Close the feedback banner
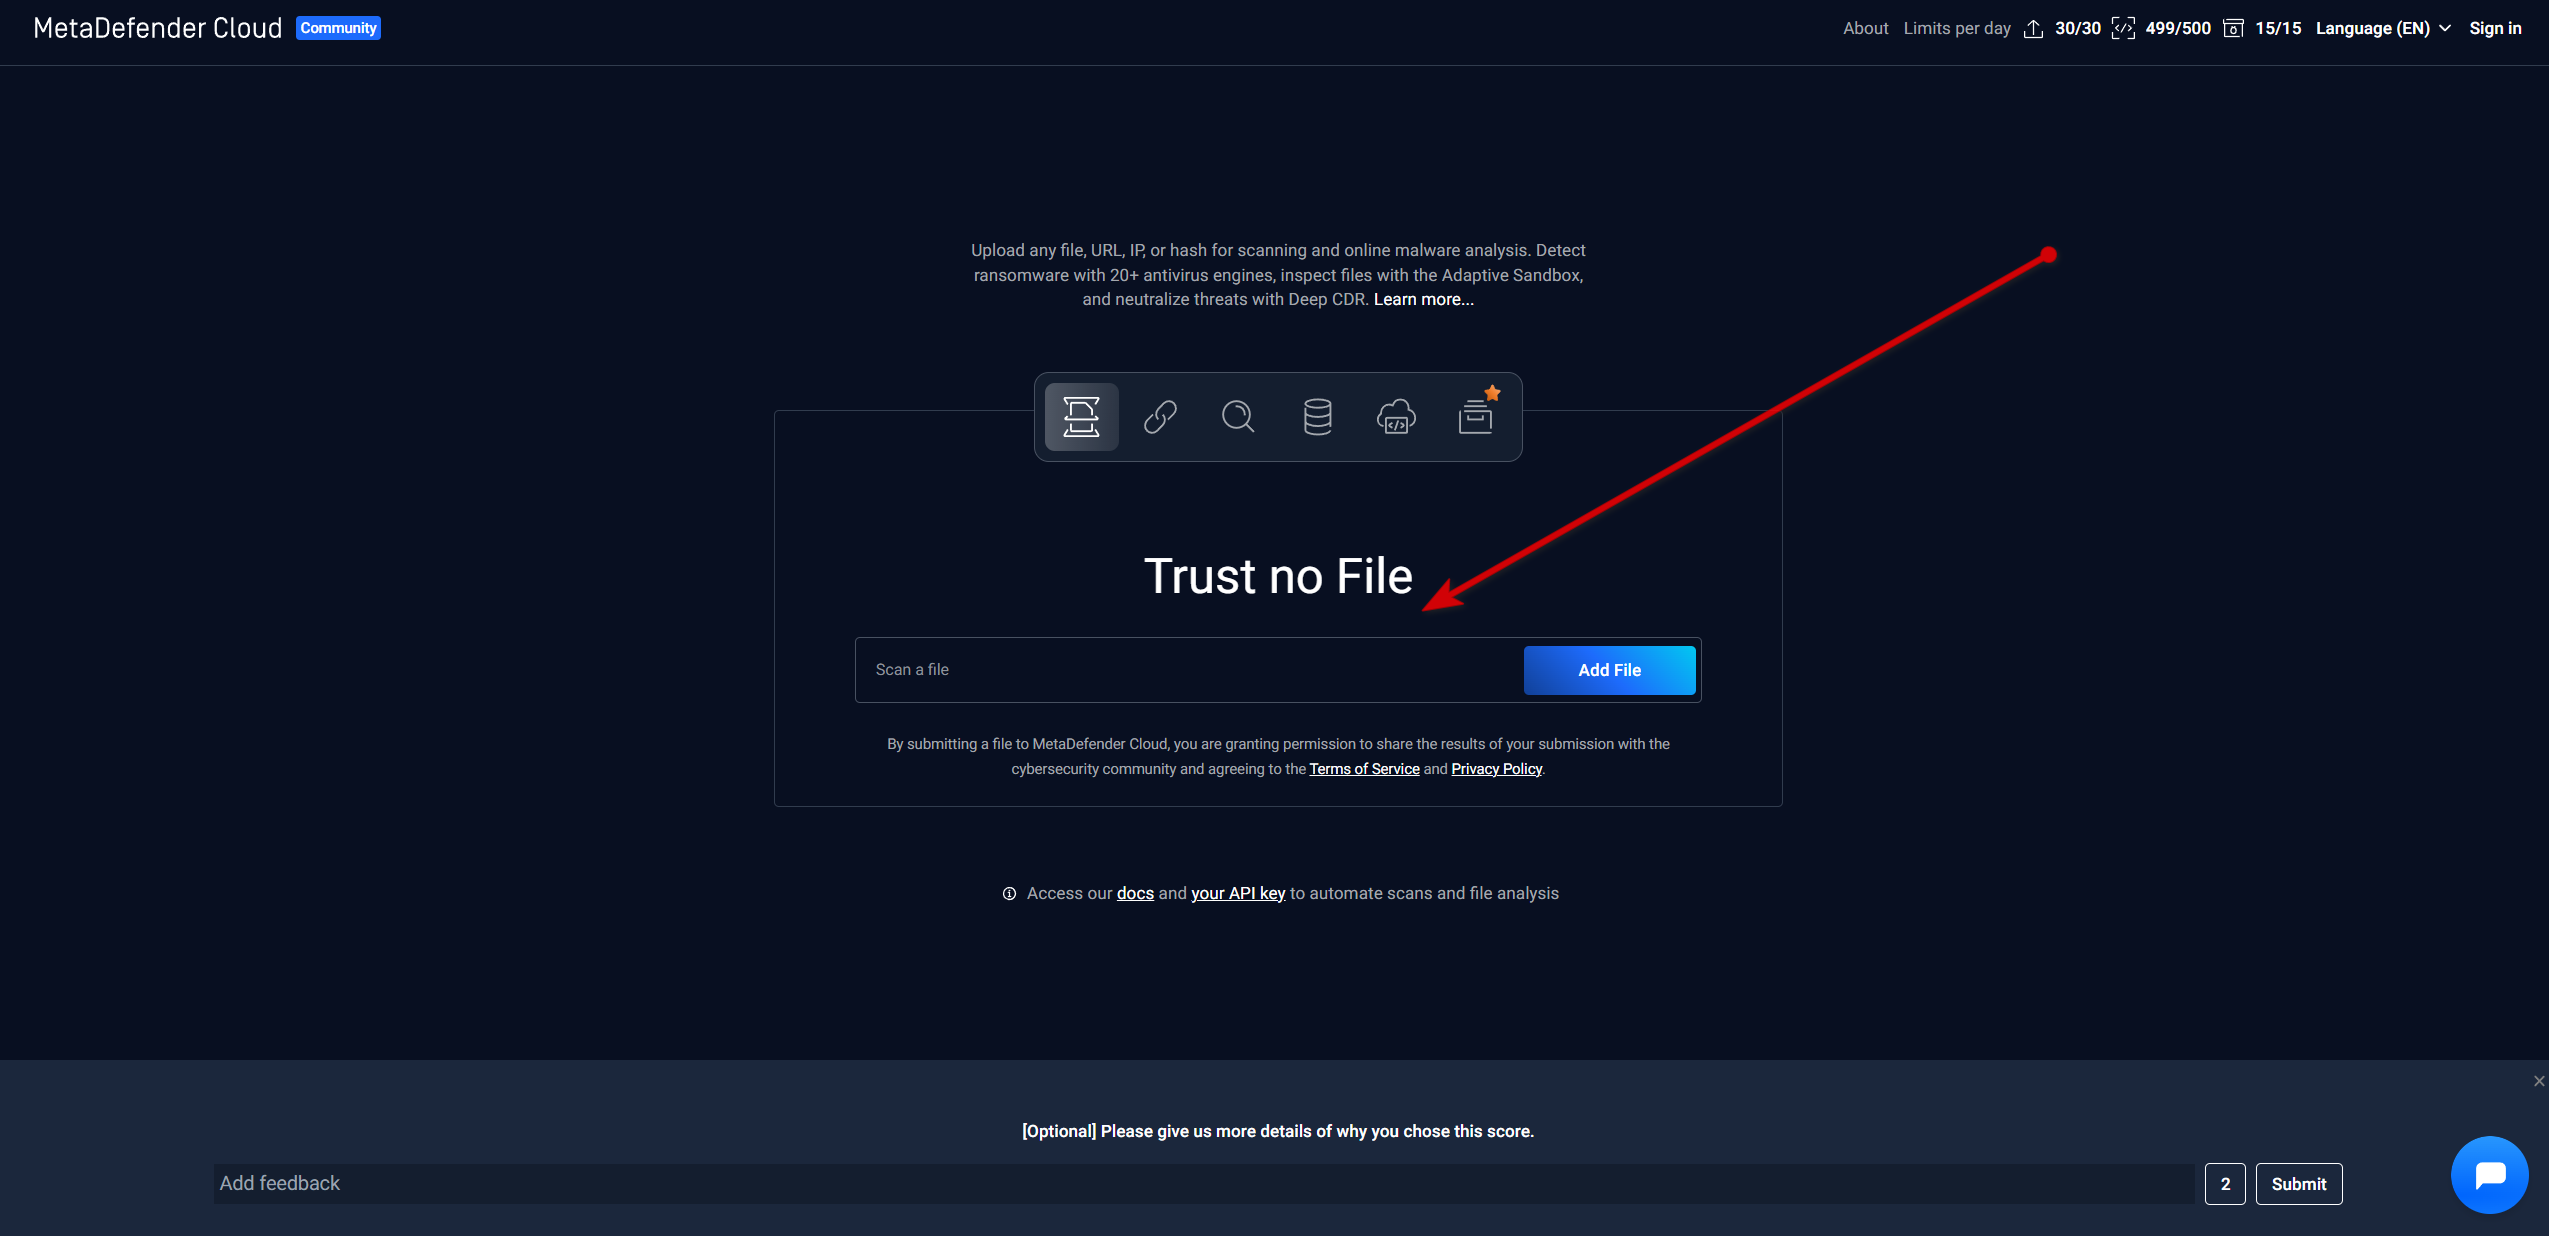The width and height of the screenshot is (2549, 1236). point(2539,1081)
